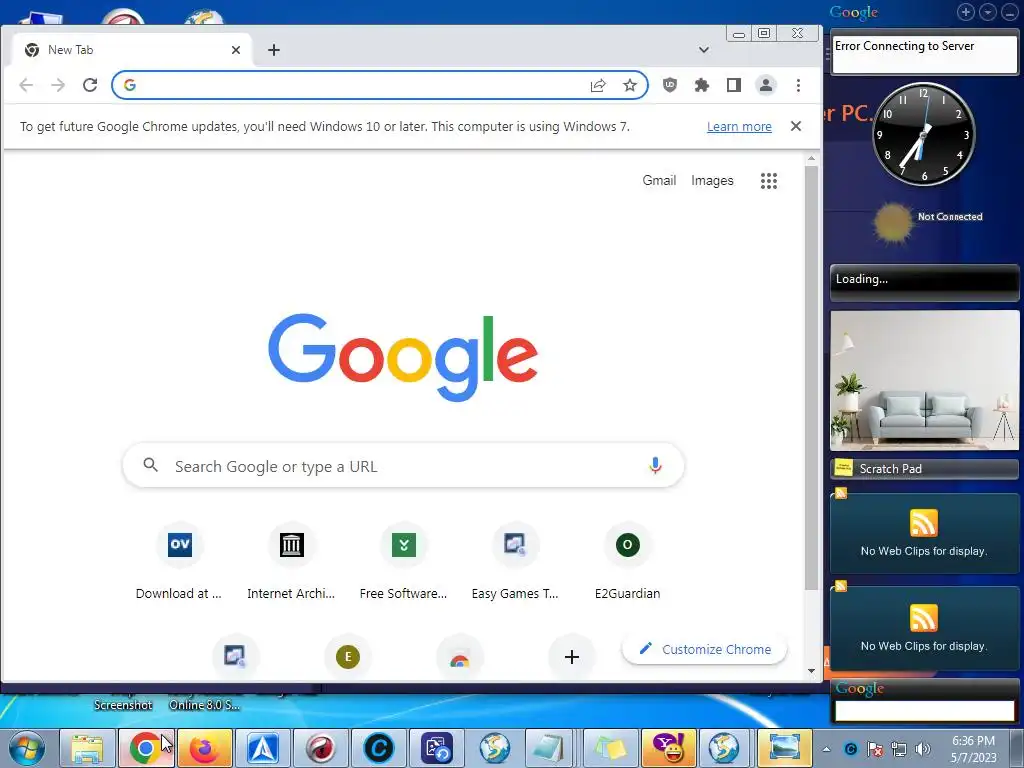This screenshot has width=1024, height=768.
Task: Follow the Learn more link
Action: (739, 127)
